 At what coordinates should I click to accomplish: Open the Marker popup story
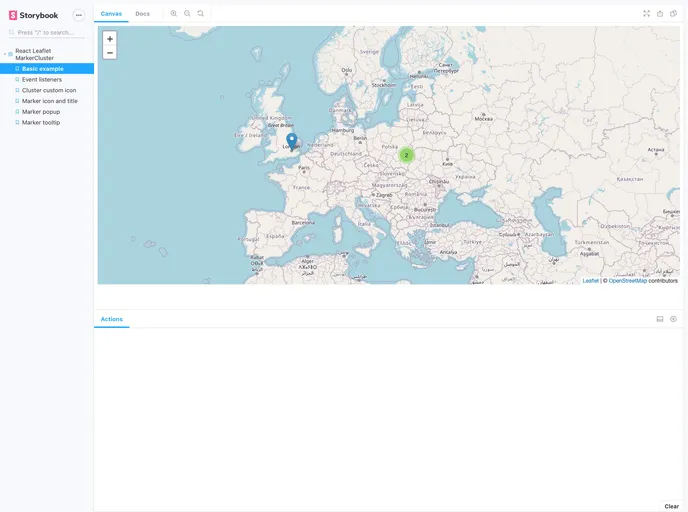(41, 112)
